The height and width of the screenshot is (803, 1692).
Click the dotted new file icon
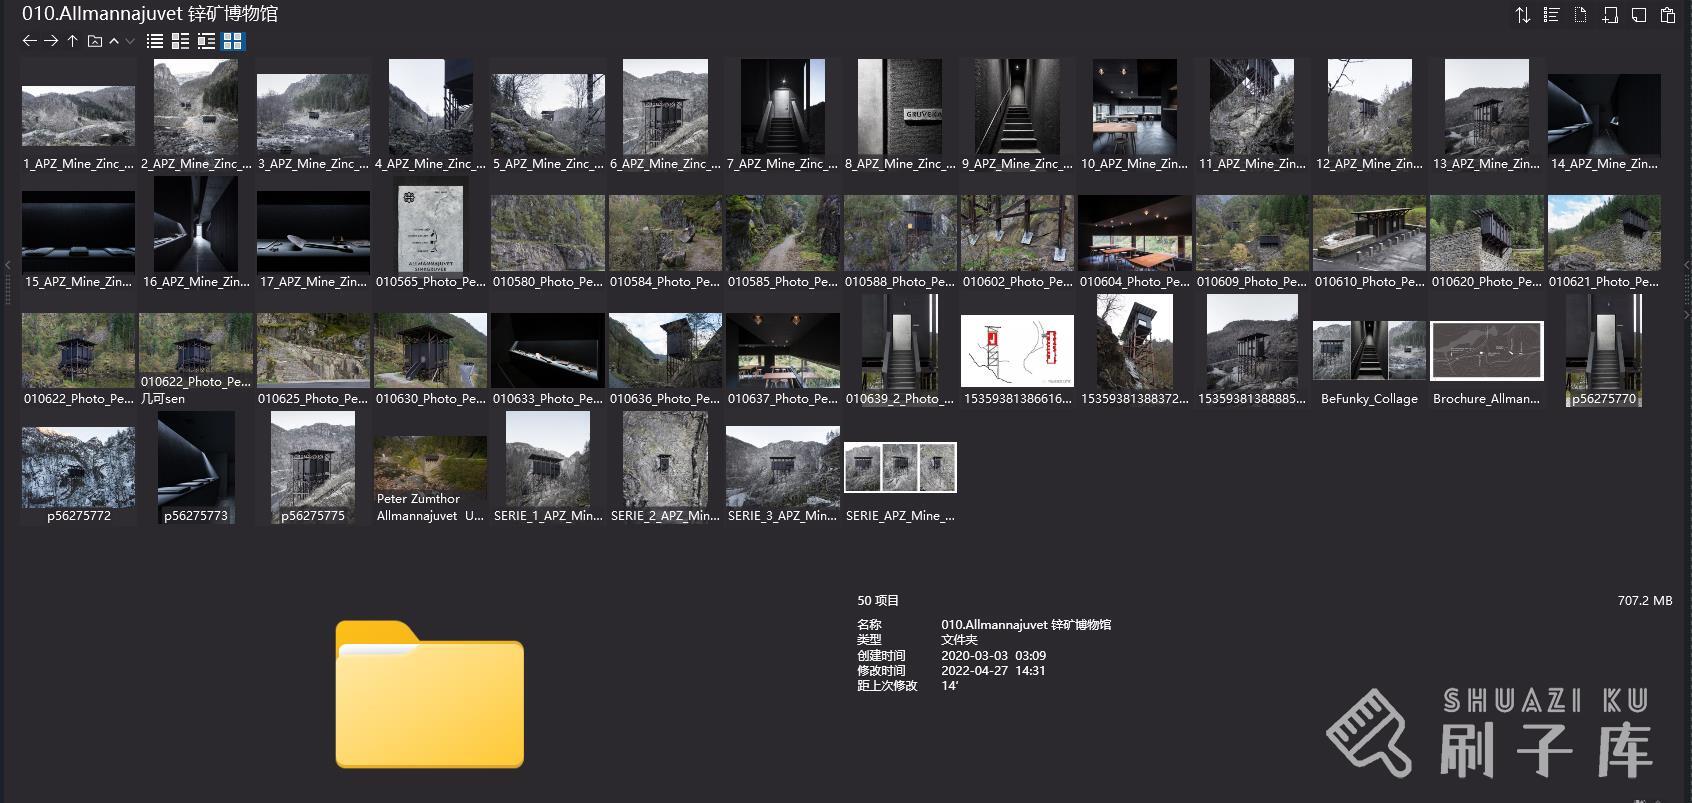1581,15
